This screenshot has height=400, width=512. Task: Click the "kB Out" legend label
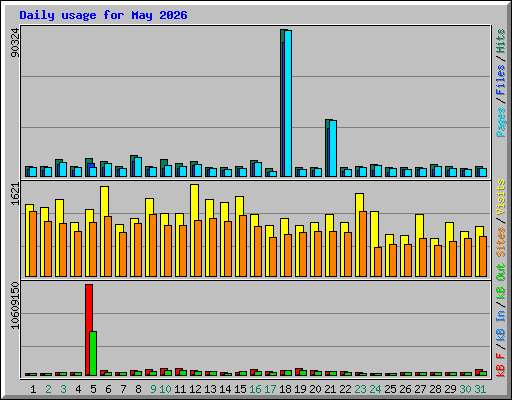[x=500, y=281]
